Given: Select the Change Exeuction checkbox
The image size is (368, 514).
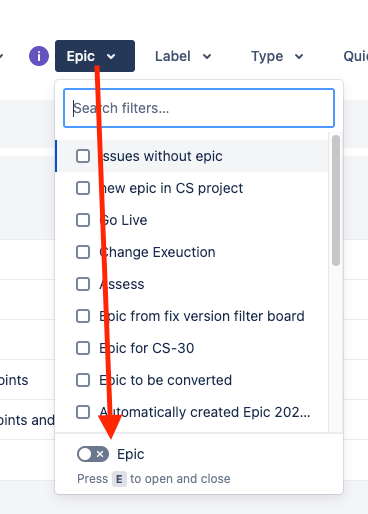Looking at the screenshot, I should [x=83, y=252].
